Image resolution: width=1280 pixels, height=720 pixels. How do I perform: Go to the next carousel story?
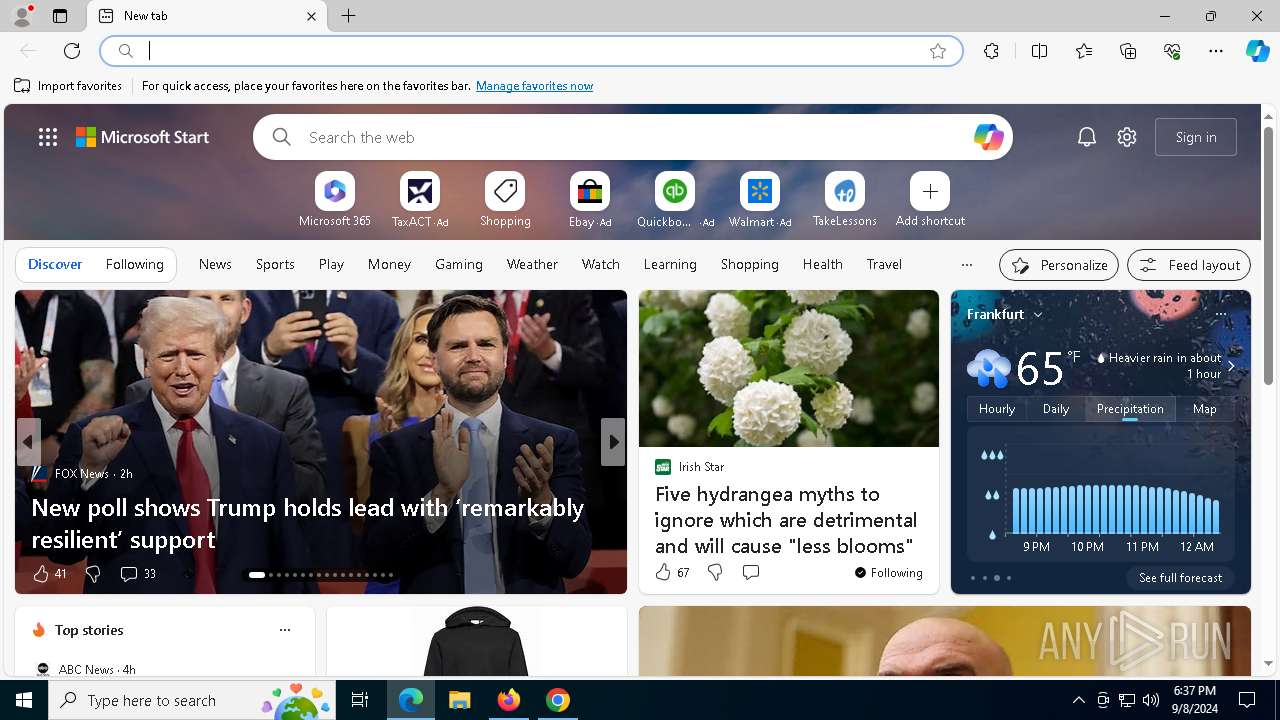pos(613,442)
